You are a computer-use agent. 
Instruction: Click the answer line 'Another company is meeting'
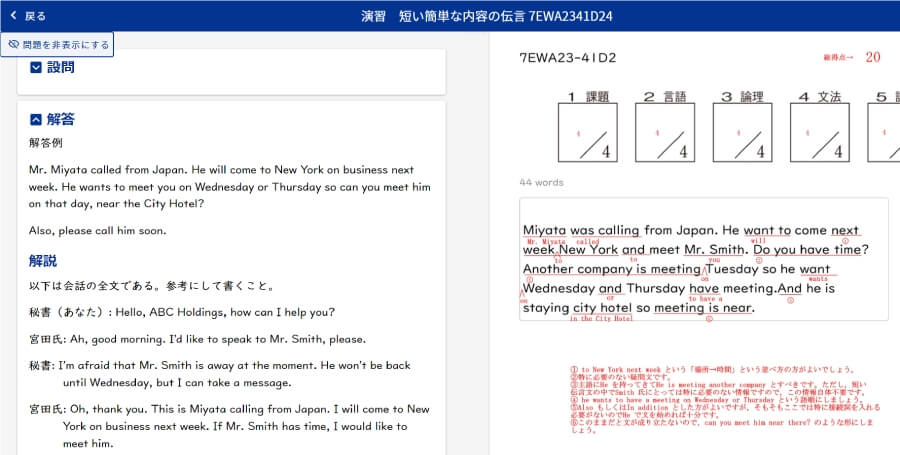pyautogui.click(x=676, y=269)
